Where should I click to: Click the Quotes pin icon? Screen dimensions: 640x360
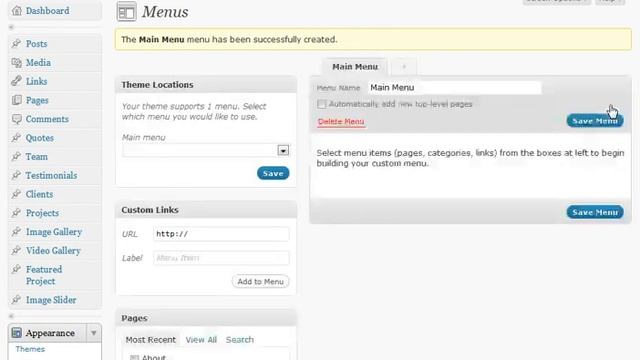point(16,138)
